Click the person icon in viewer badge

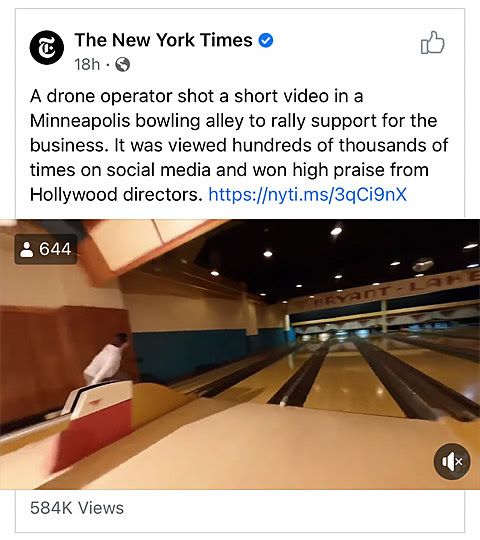pos(27,249)
